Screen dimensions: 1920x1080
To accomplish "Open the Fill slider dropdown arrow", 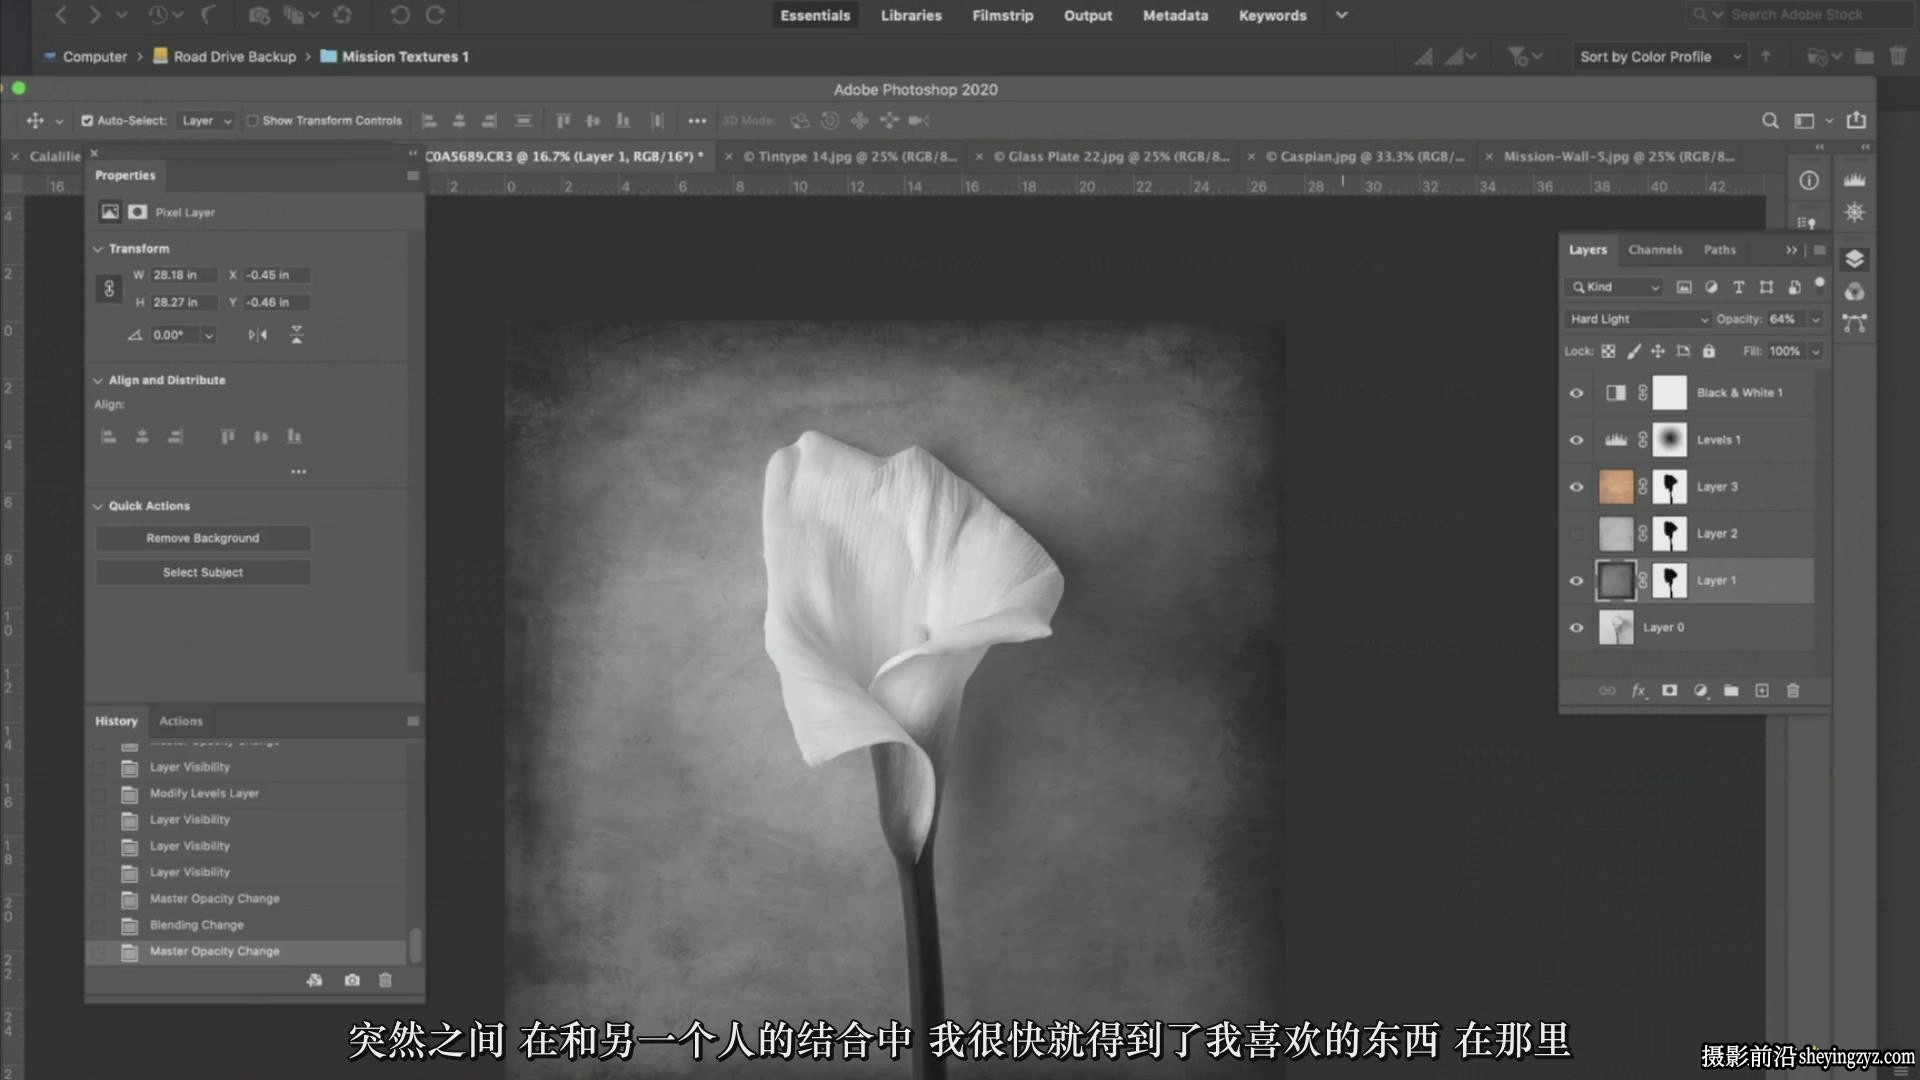I will (x=1816, y=351).
